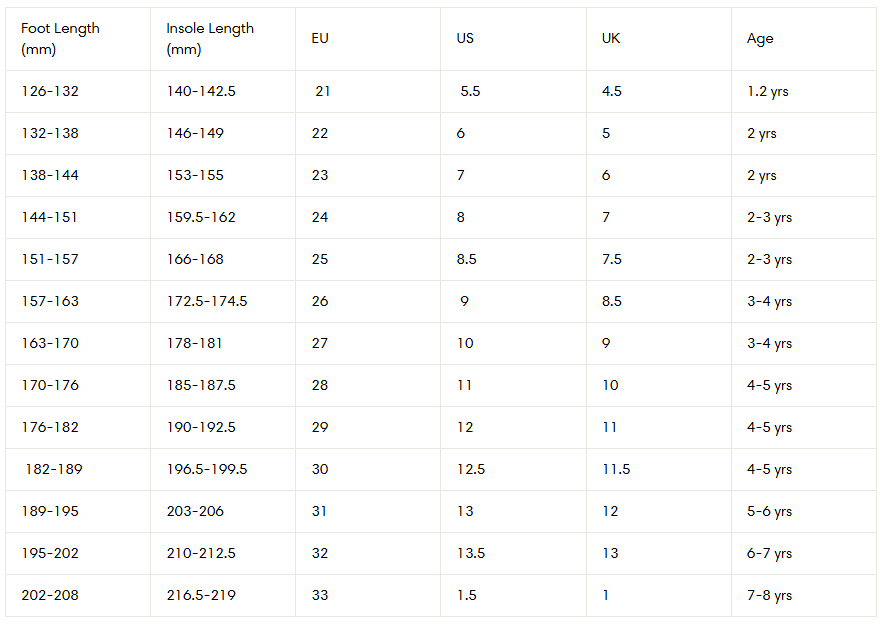The width and height of the screenshot is (880, 626).
Task: Select foot length cell 163-170
Action: [x=50, y=343]
